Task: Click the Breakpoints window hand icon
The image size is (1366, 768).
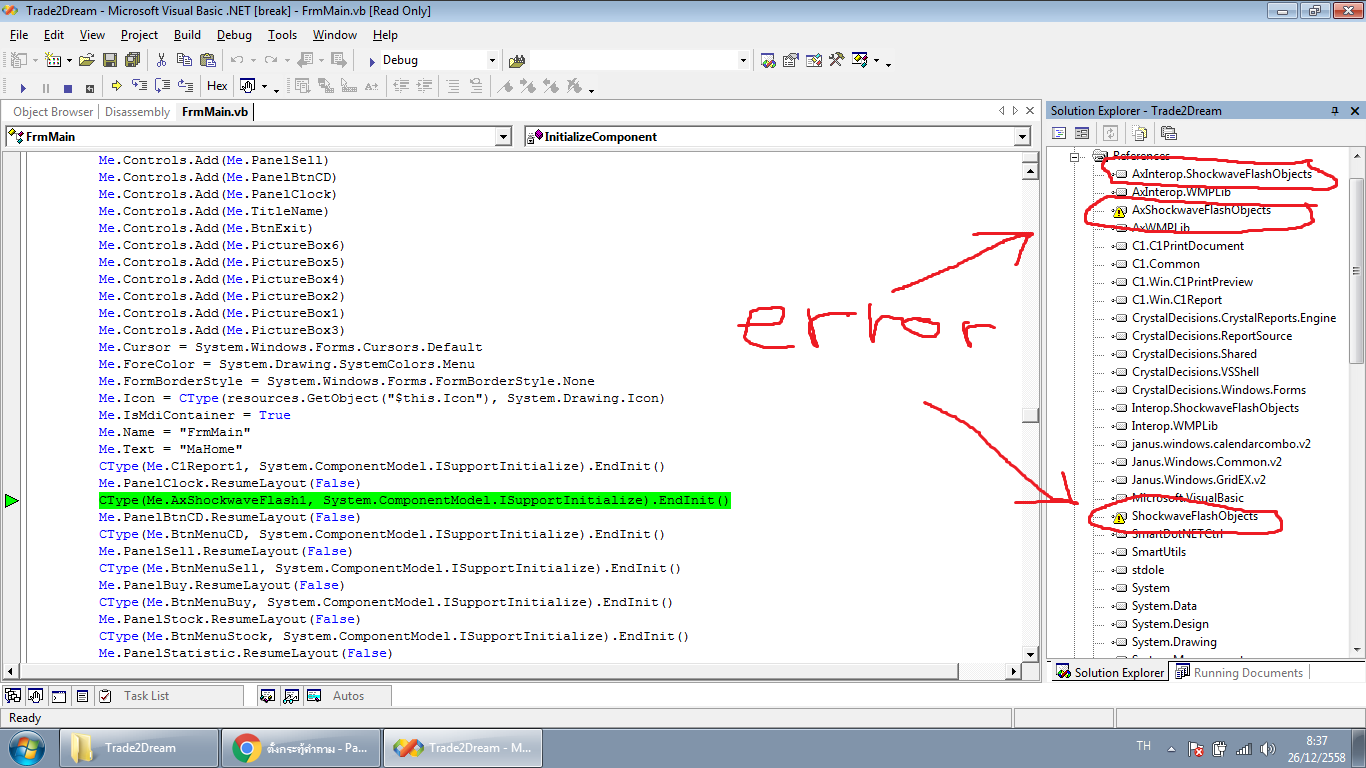Action: point(247,86)
